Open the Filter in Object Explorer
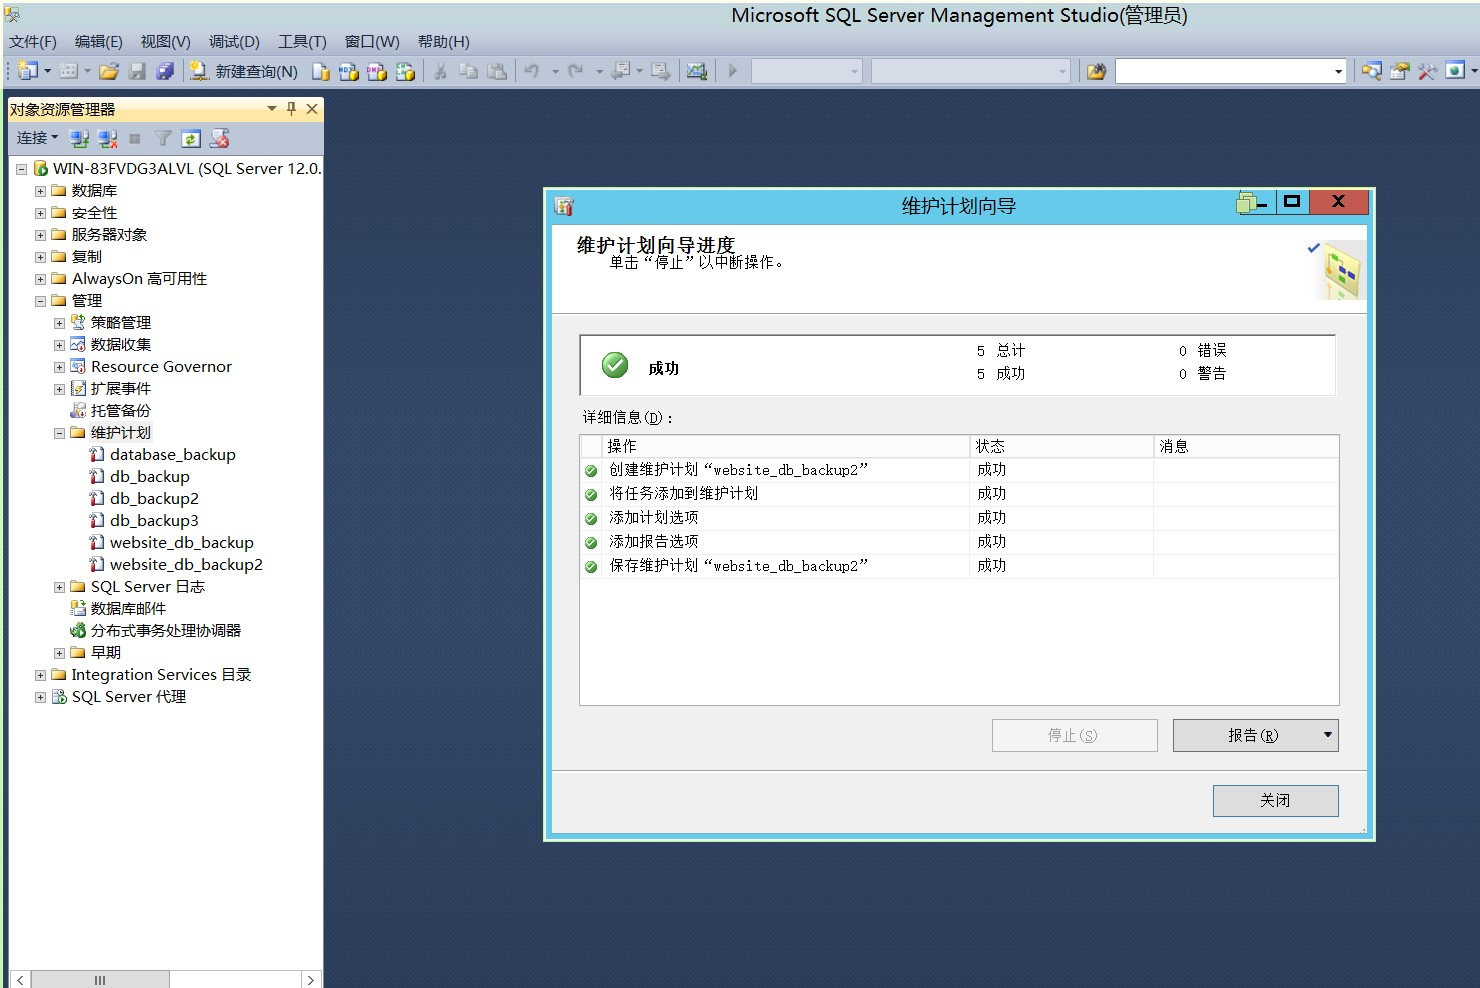Viewport: 1480px width, 988px height. [x=163, y=138]
